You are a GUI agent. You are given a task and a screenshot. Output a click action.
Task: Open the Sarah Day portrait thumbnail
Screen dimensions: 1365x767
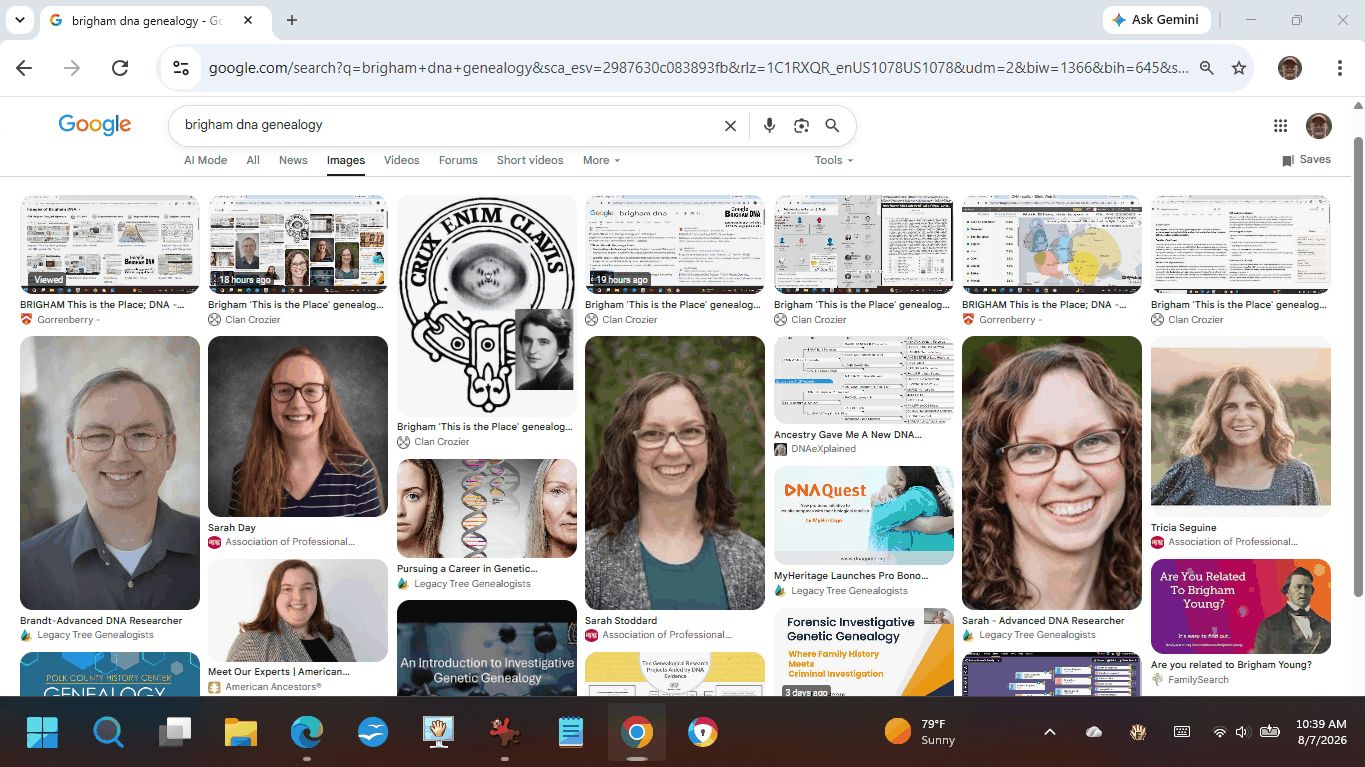(x=298, y=426)
